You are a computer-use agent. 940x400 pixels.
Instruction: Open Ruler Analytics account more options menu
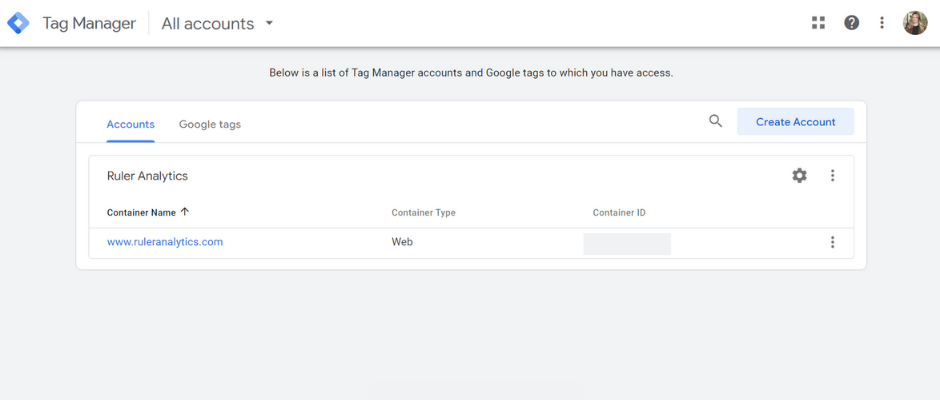coord(832,176)
